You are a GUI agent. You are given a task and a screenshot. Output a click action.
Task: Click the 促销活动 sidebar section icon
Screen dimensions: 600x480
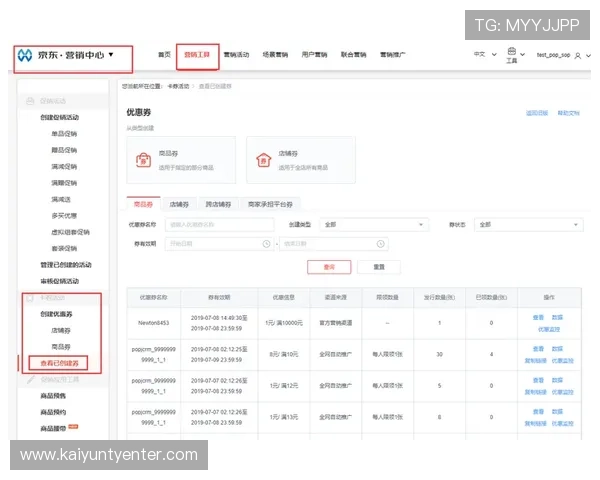(x=30, y=101)
